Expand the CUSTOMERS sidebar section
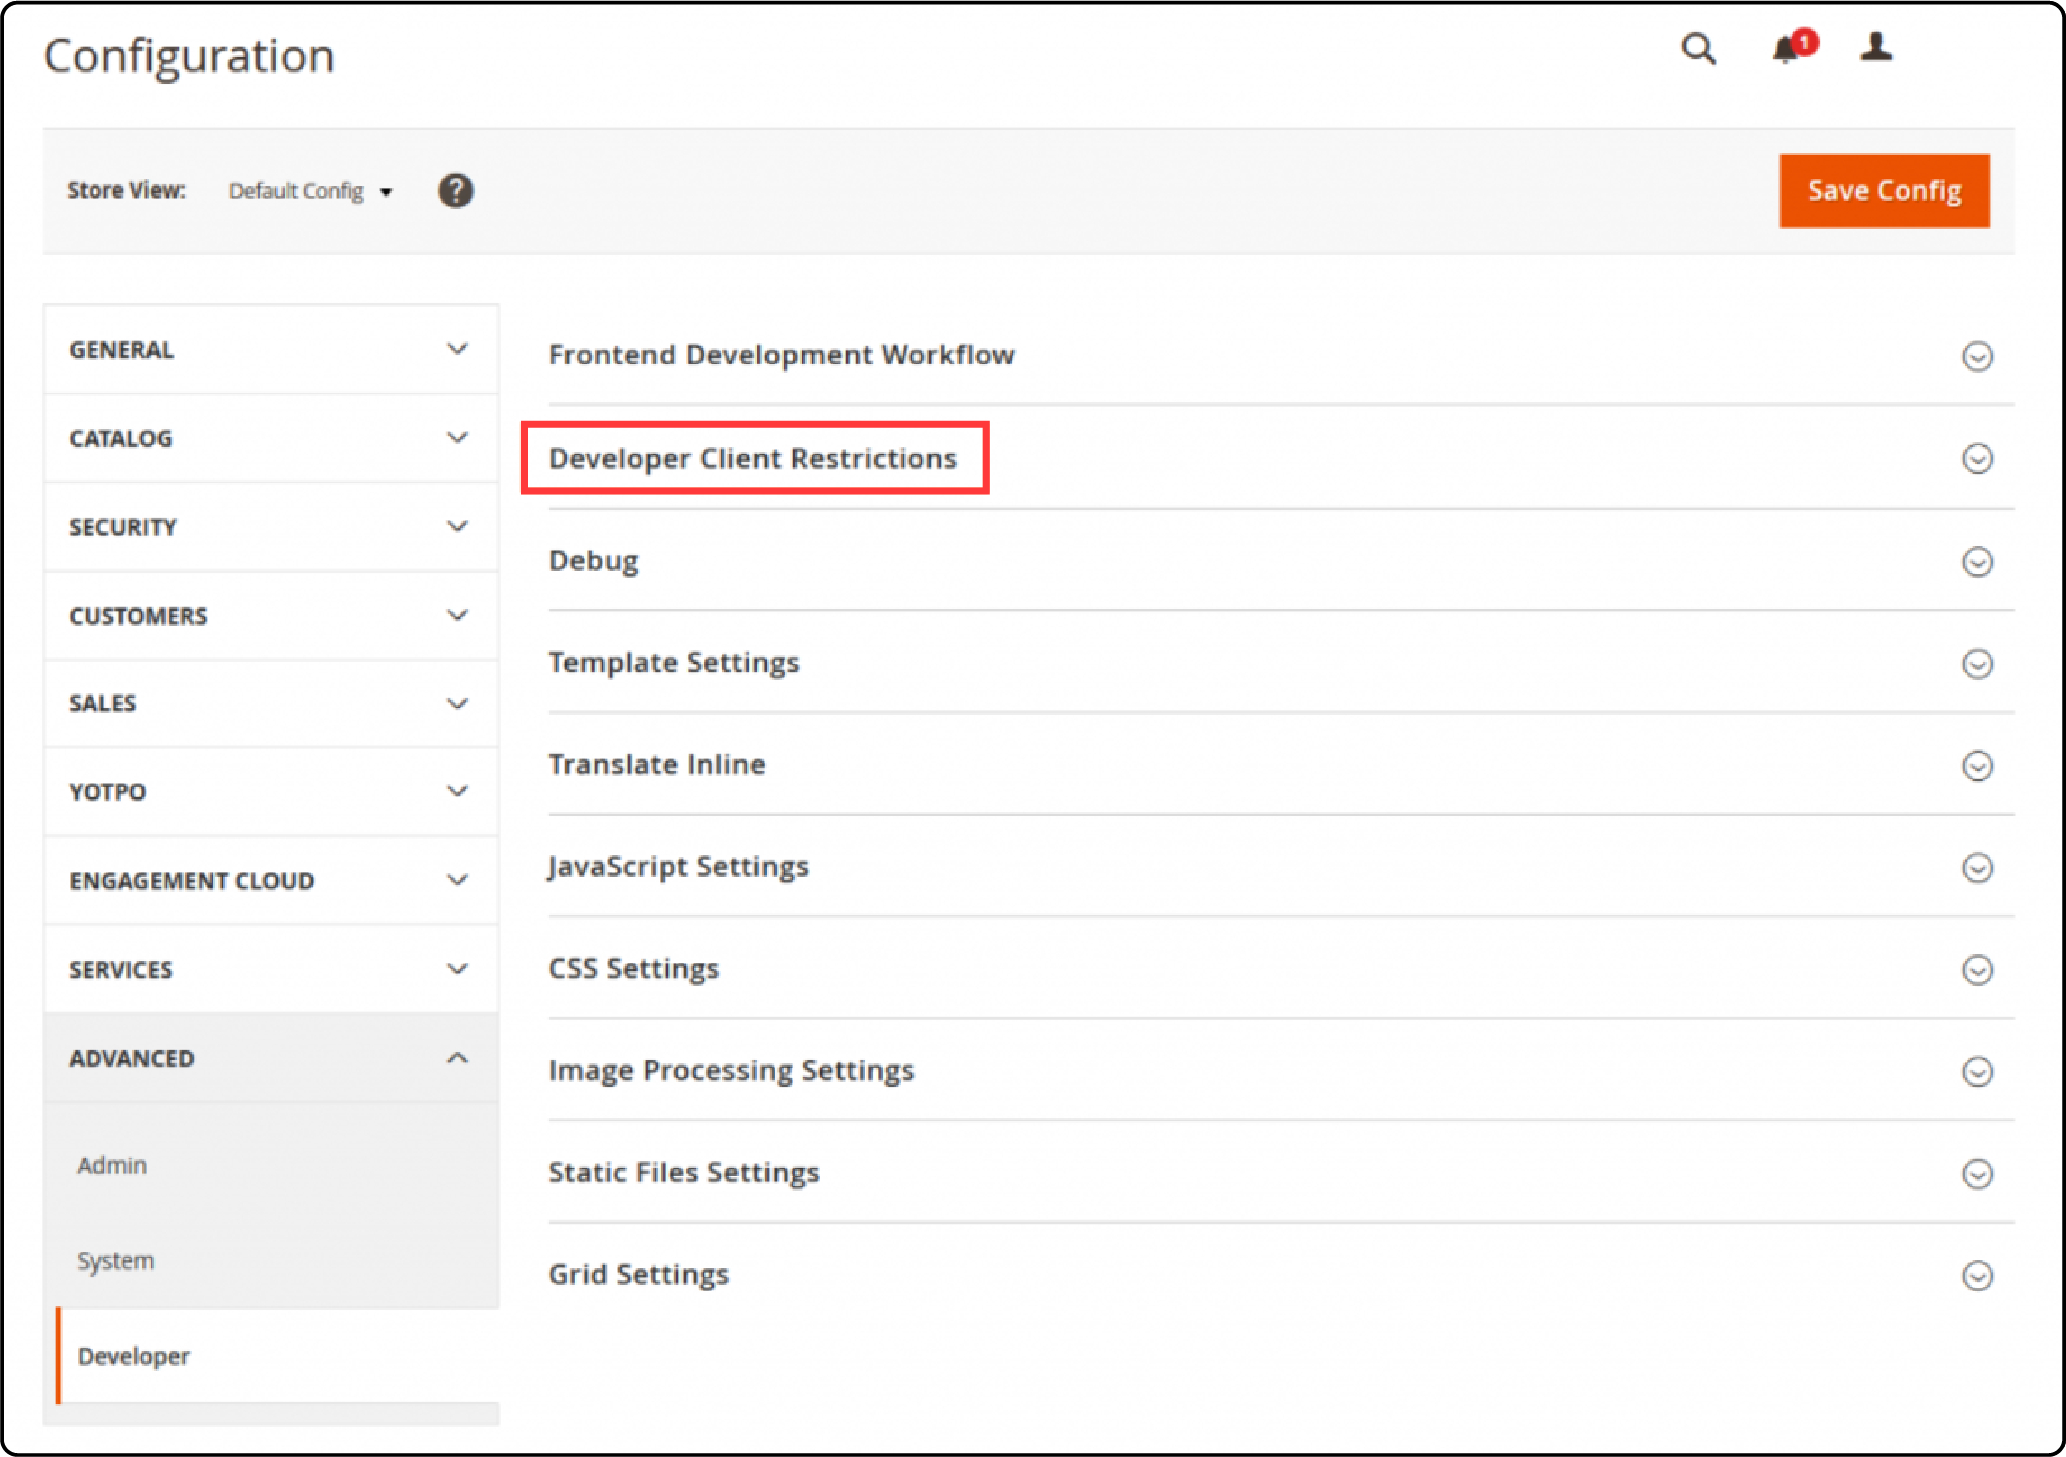Viewport: 2066px width, 1457px height. [x=270, y=616]
